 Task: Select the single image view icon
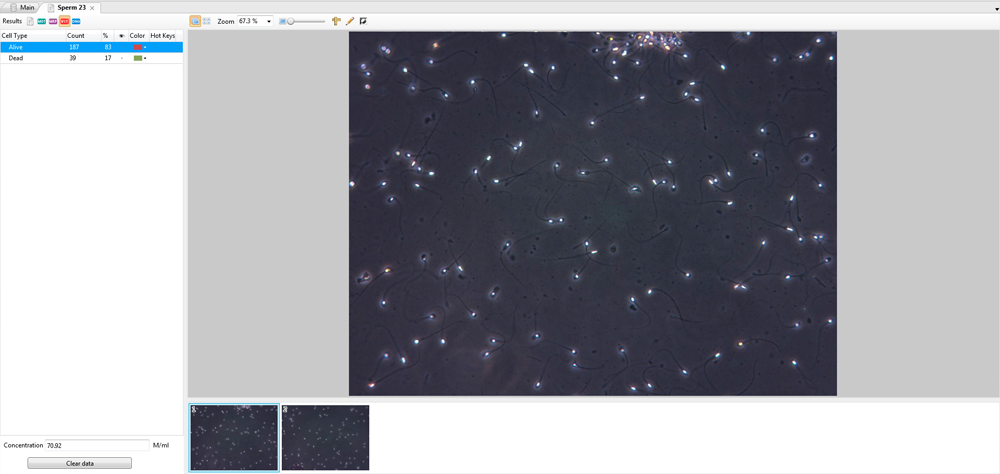(195, 21)
